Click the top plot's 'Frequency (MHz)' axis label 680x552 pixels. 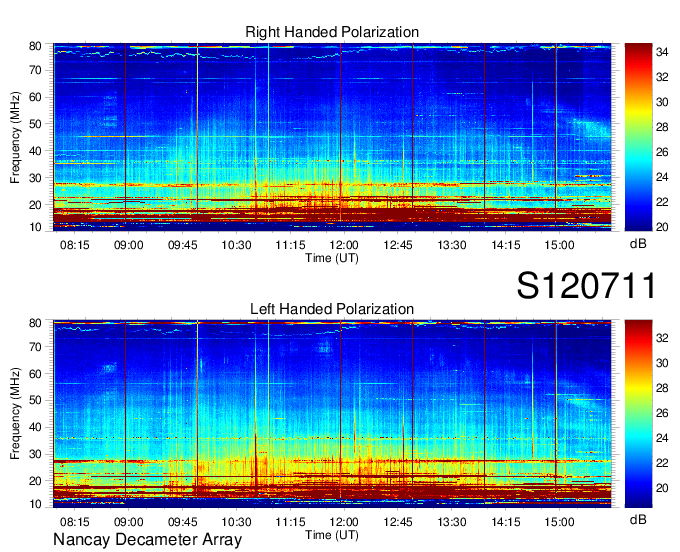pos(15,137)
